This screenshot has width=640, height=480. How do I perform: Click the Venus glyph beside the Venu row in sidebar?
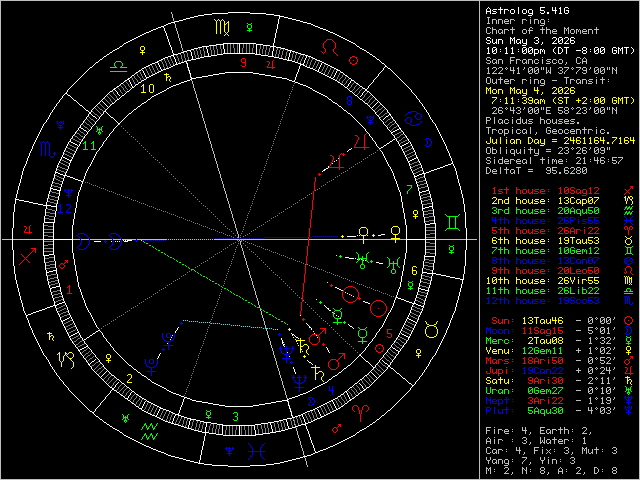pos(629,351)
